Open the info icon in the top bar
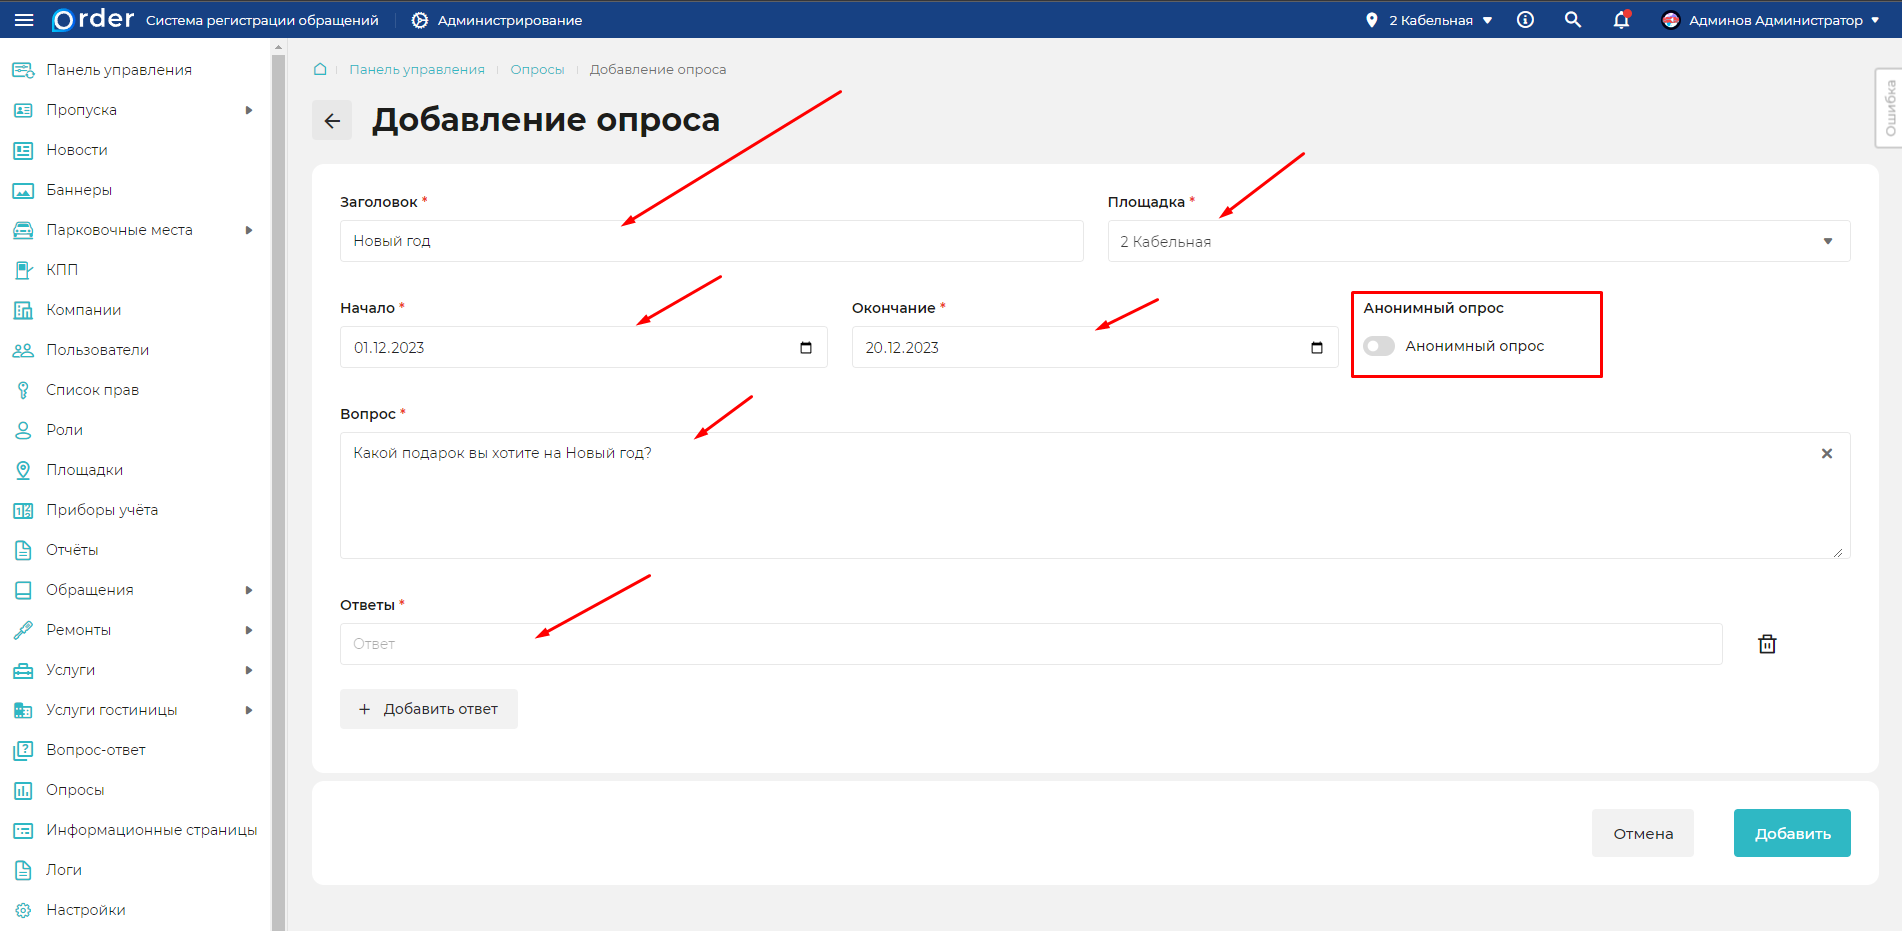The image size is (1902, 931). click(1525, 20)
